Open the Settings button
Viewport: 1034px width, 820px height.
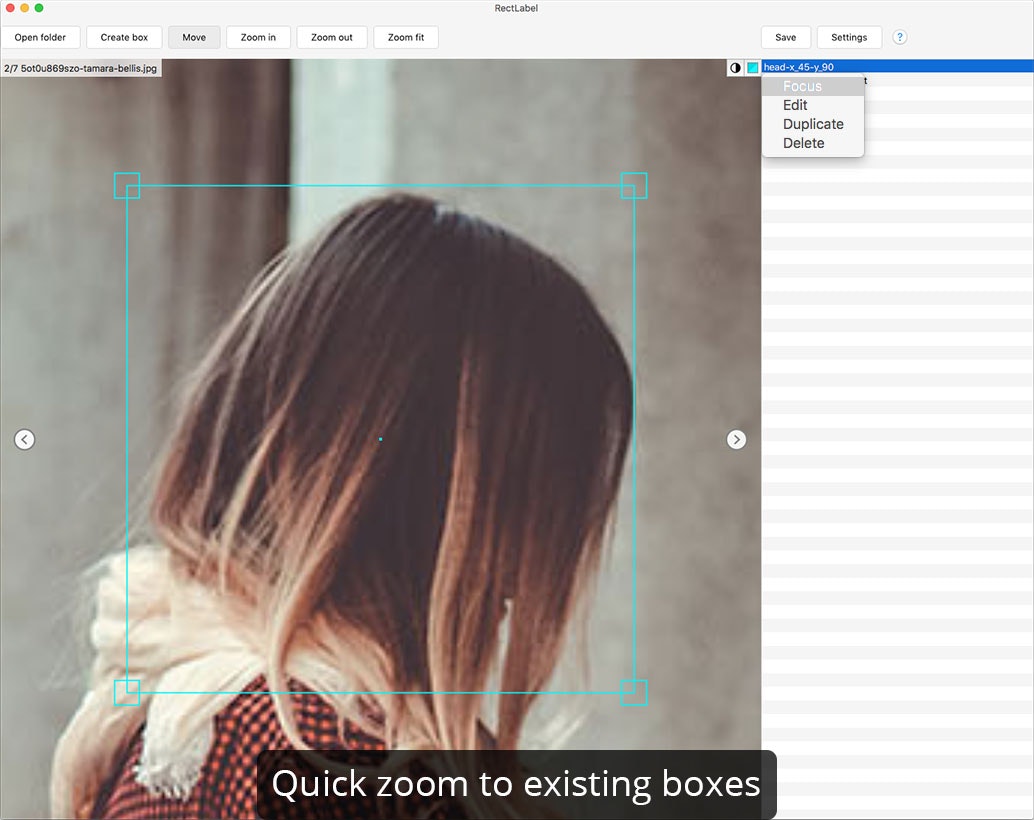tap(849, 38)
